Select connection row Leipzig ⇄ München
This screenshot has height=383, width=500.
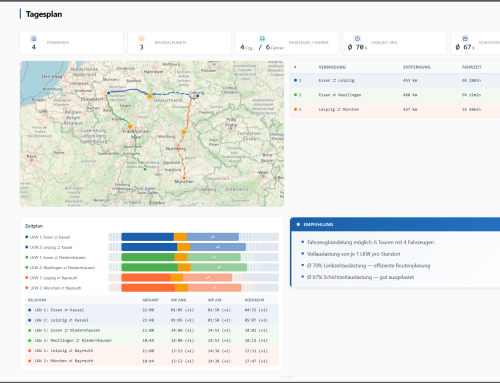pos(395,109)
